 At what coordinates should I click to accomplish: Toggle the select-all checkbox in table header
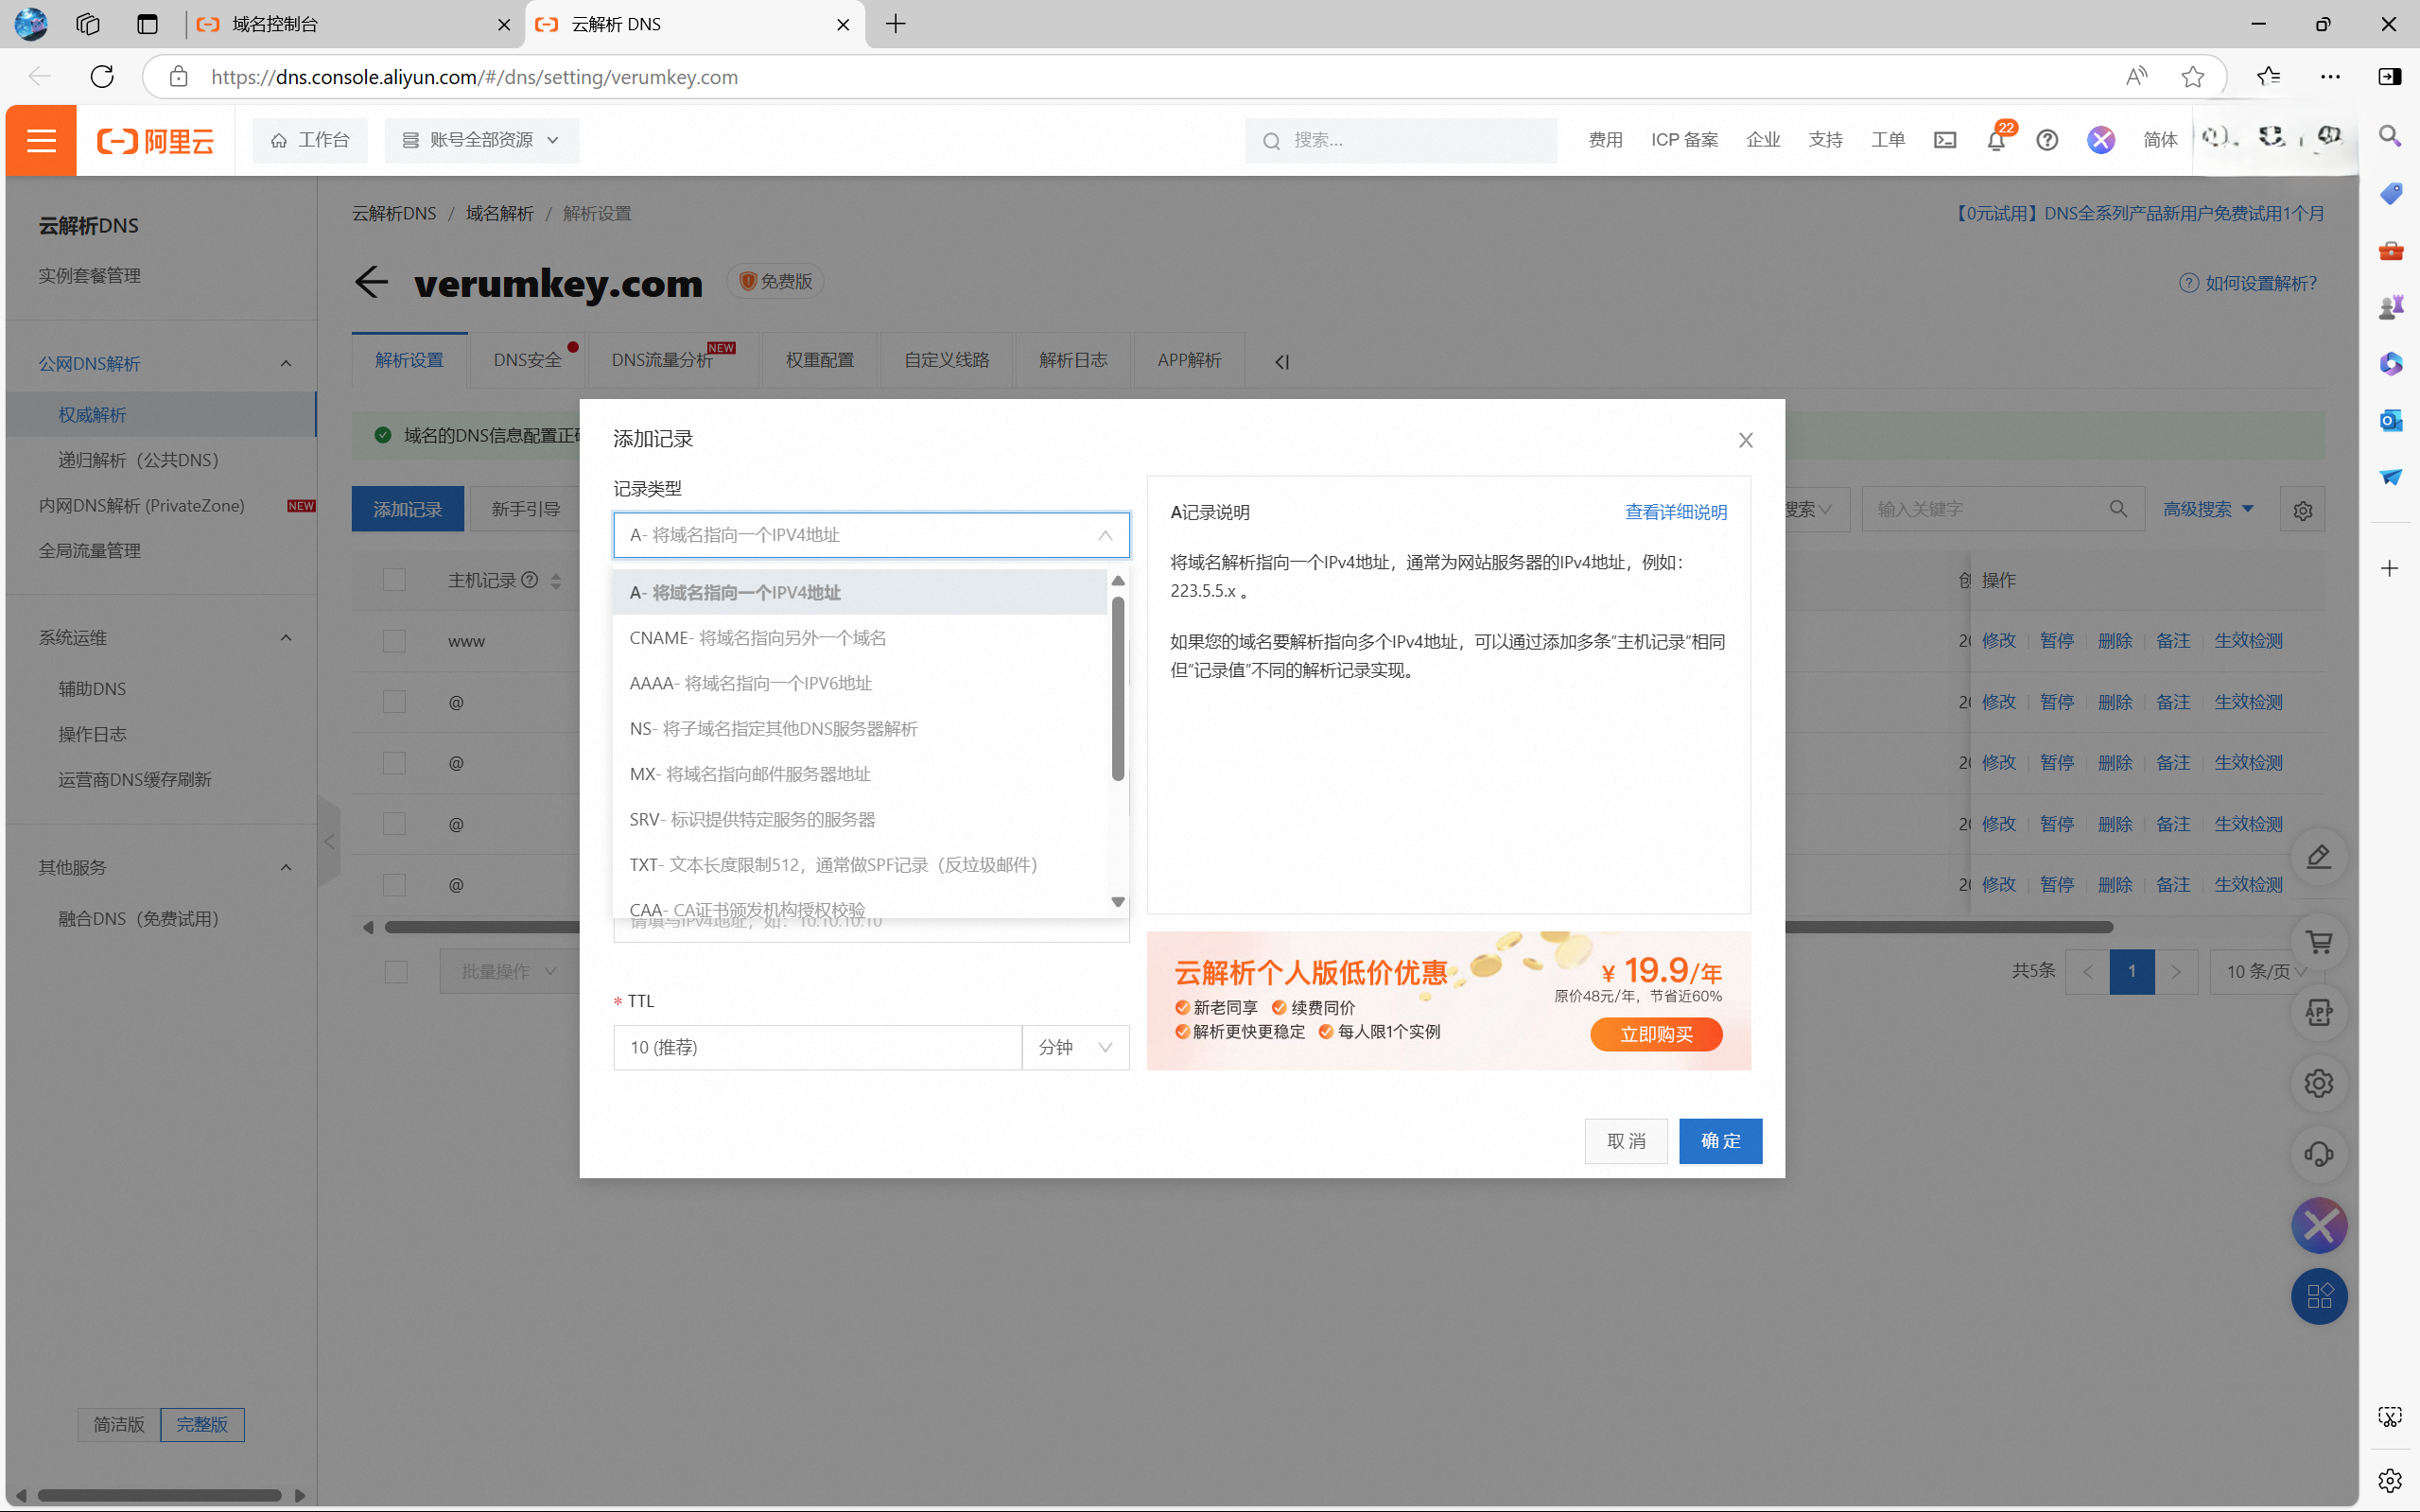[x=394, y=580]
